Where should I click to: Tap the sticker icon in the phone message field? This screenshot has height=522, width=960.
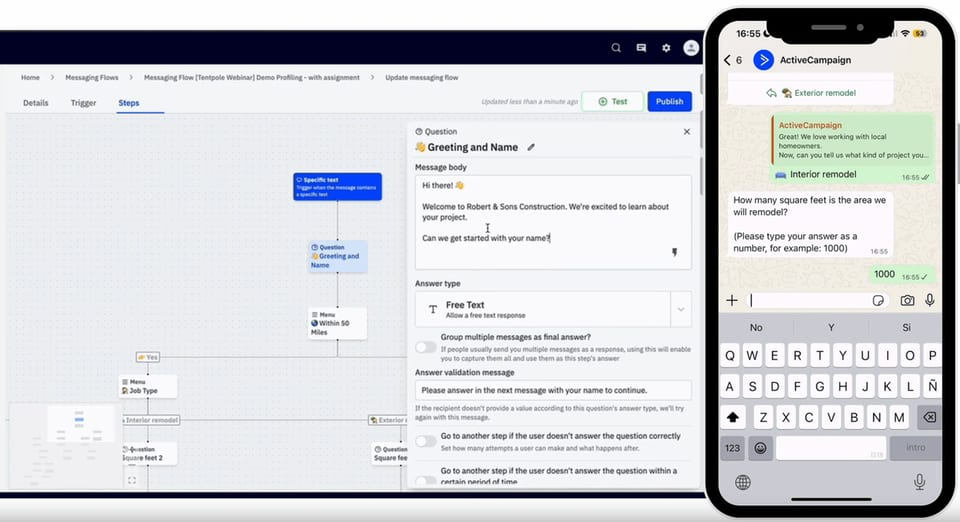pos(878,300)
